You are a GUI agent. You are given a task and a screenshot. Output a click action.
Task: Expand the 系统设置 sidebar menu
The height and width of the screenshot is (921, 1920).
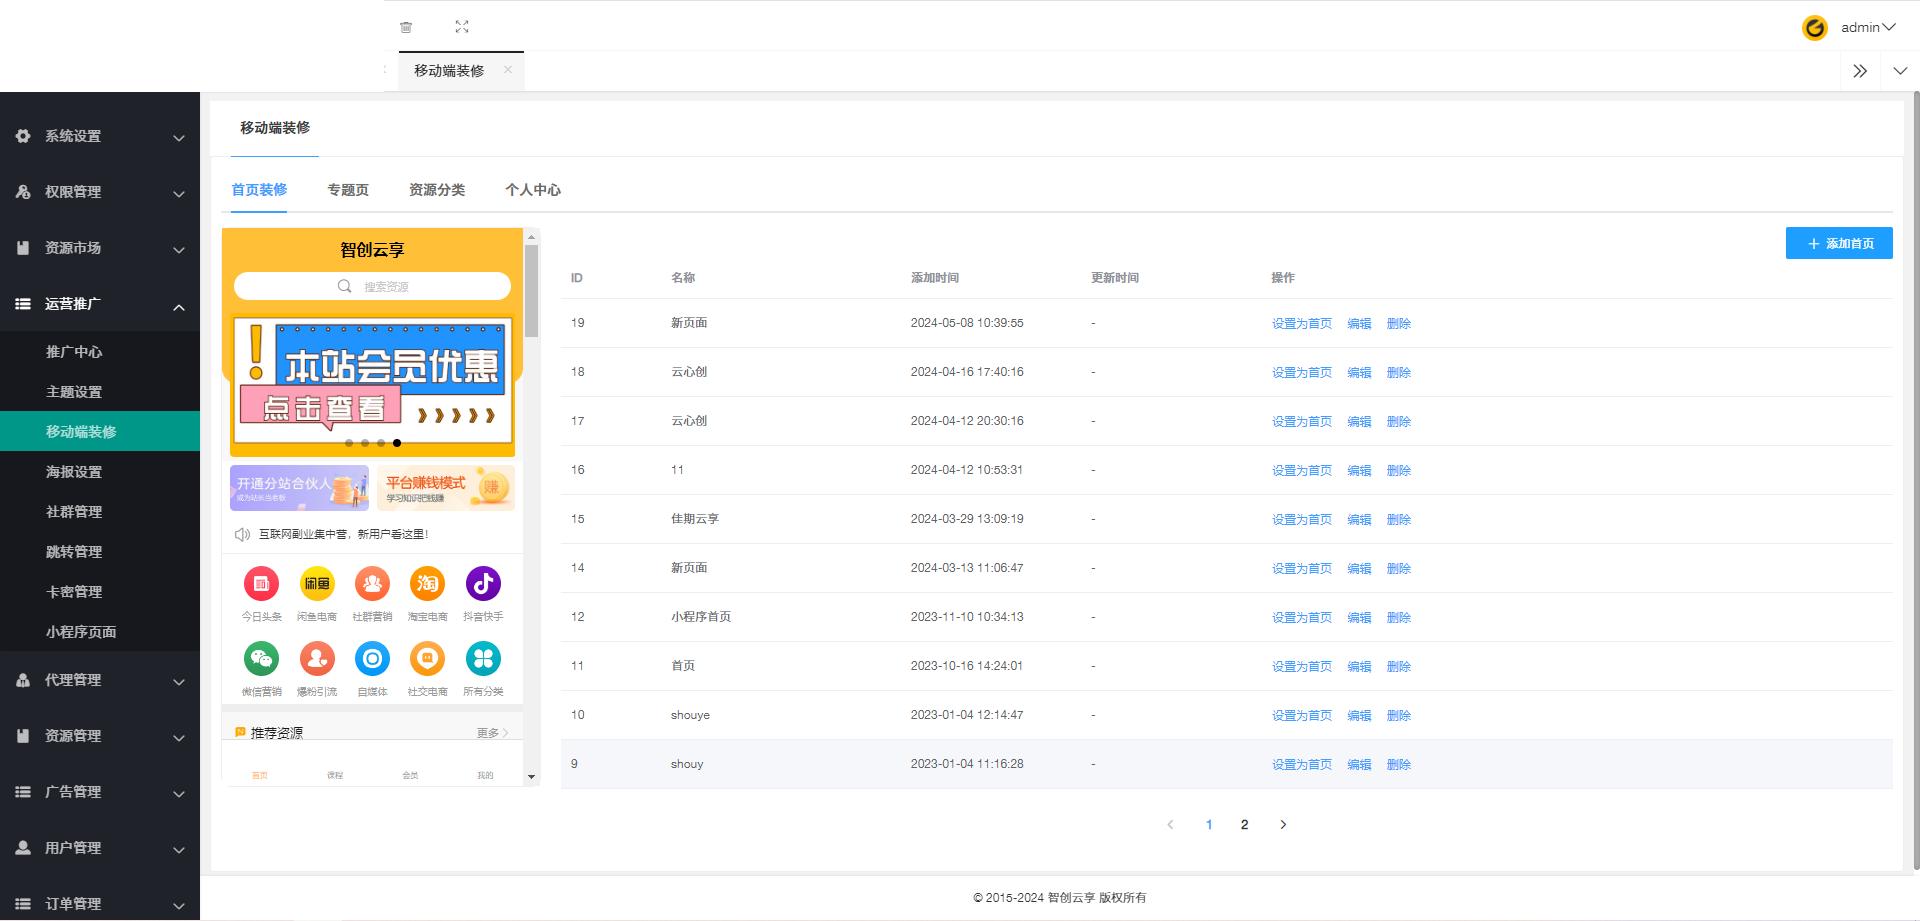click(x=100, y=136)
